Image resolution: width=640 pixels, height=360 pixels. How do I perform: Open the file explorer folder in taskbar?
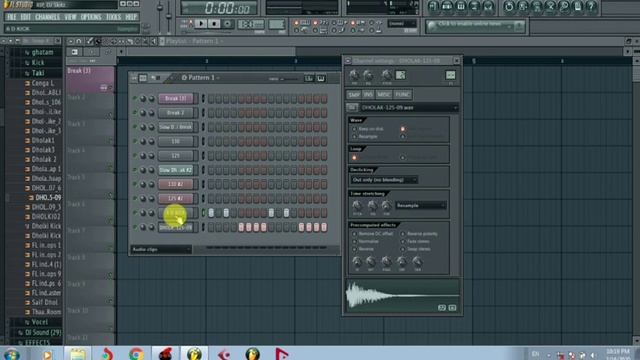77,354
